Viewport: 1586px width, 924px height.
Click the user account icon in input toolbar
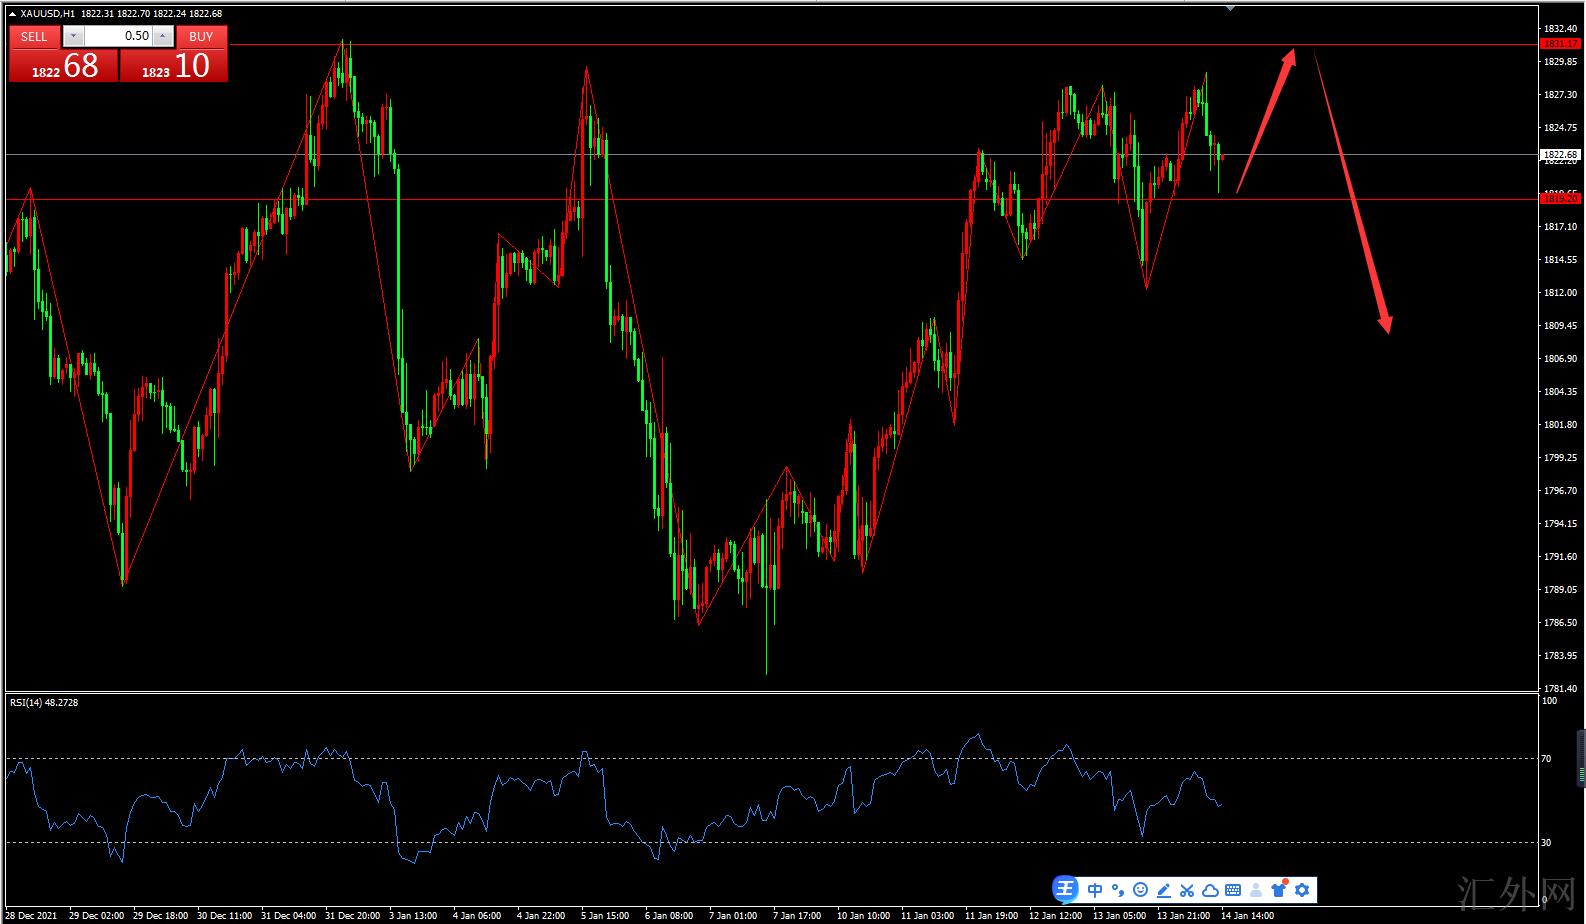pos(1255,889)
